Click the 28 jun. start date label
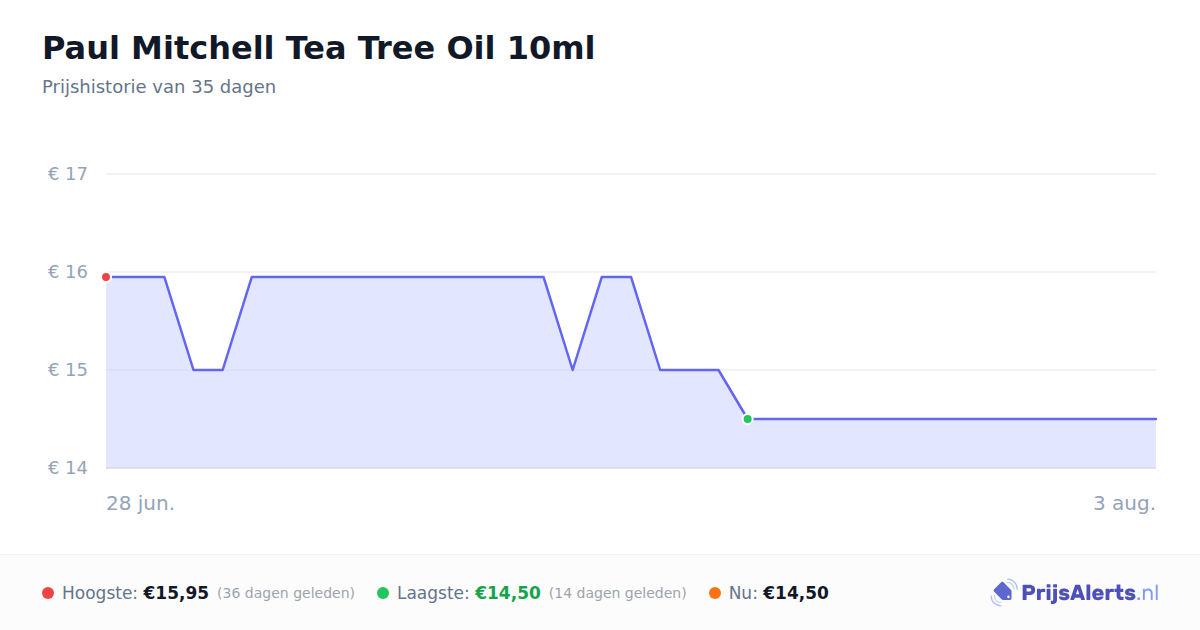1200x630 pixels. click(x=141, y=503)
